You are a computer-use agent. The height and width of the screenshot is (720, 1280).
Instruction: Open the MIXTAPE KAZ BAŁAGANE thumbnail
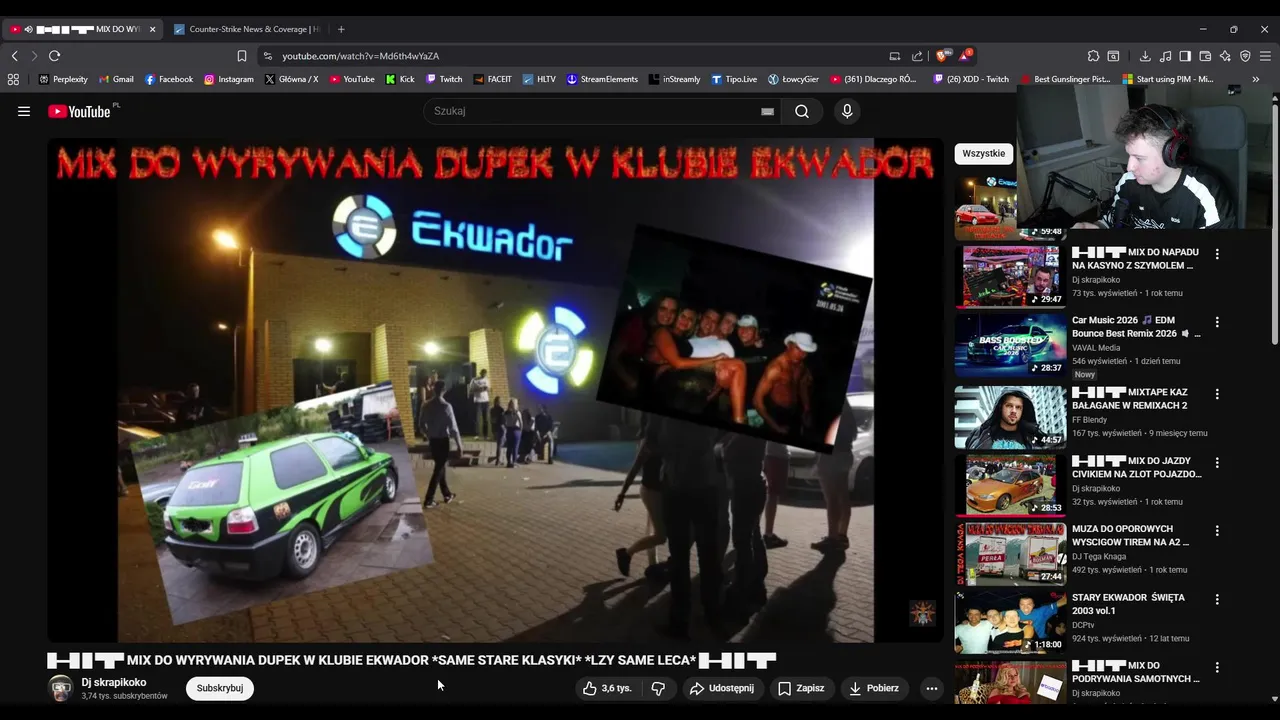tap(1010, 417)
